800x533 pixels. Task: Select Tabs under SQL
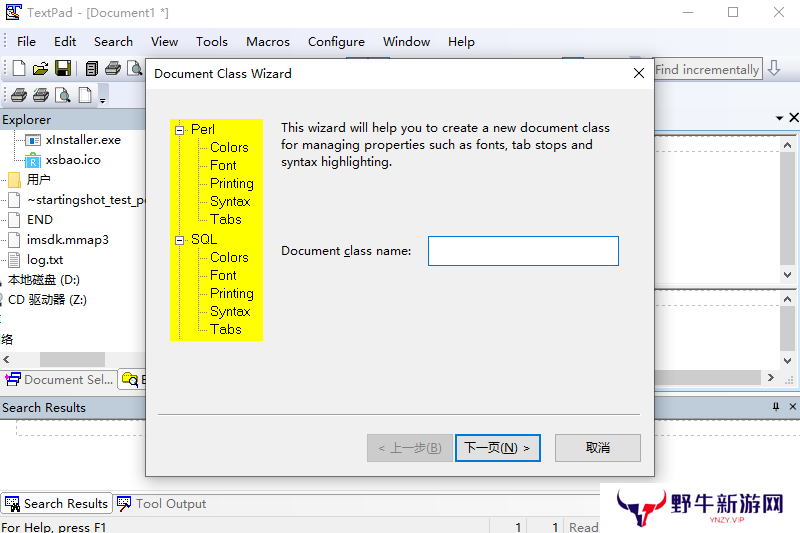tap(226, 329)
